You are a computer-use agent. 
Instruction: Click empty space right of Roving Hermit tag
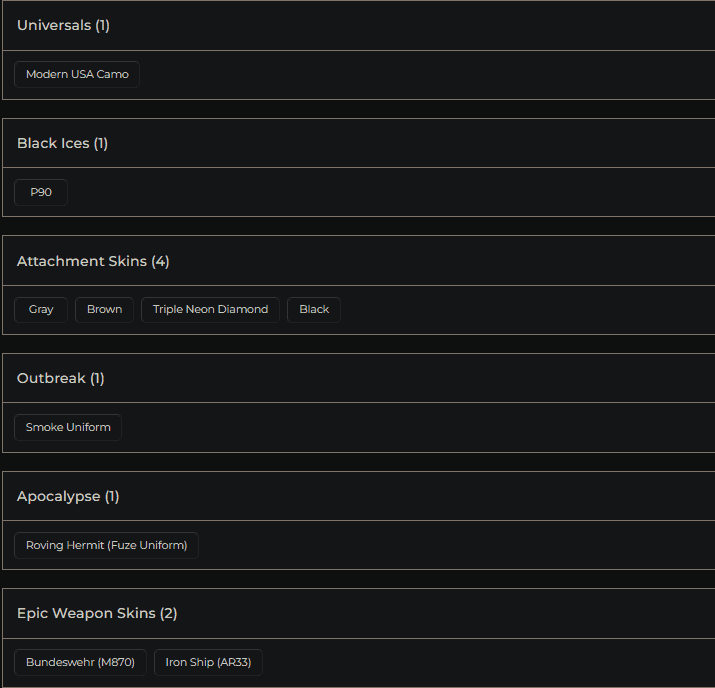coord(450,545)
